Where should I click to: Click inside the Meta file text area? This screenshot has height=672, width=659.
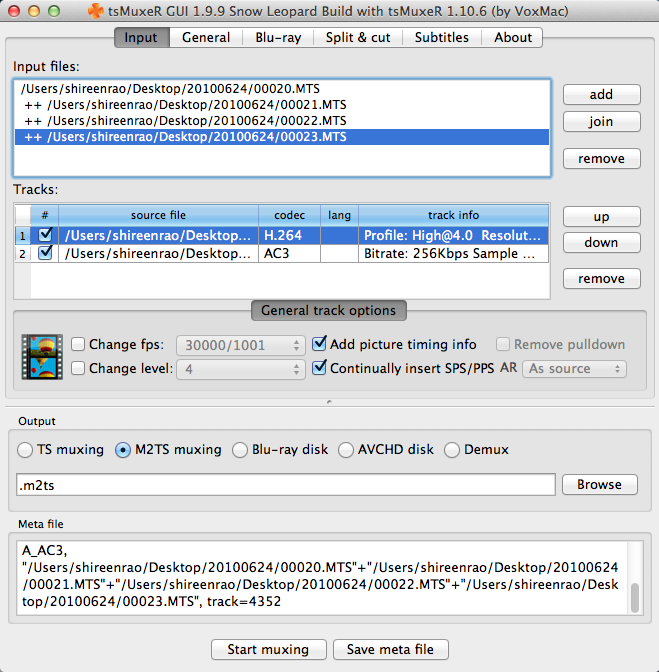[x=321, y=578]
